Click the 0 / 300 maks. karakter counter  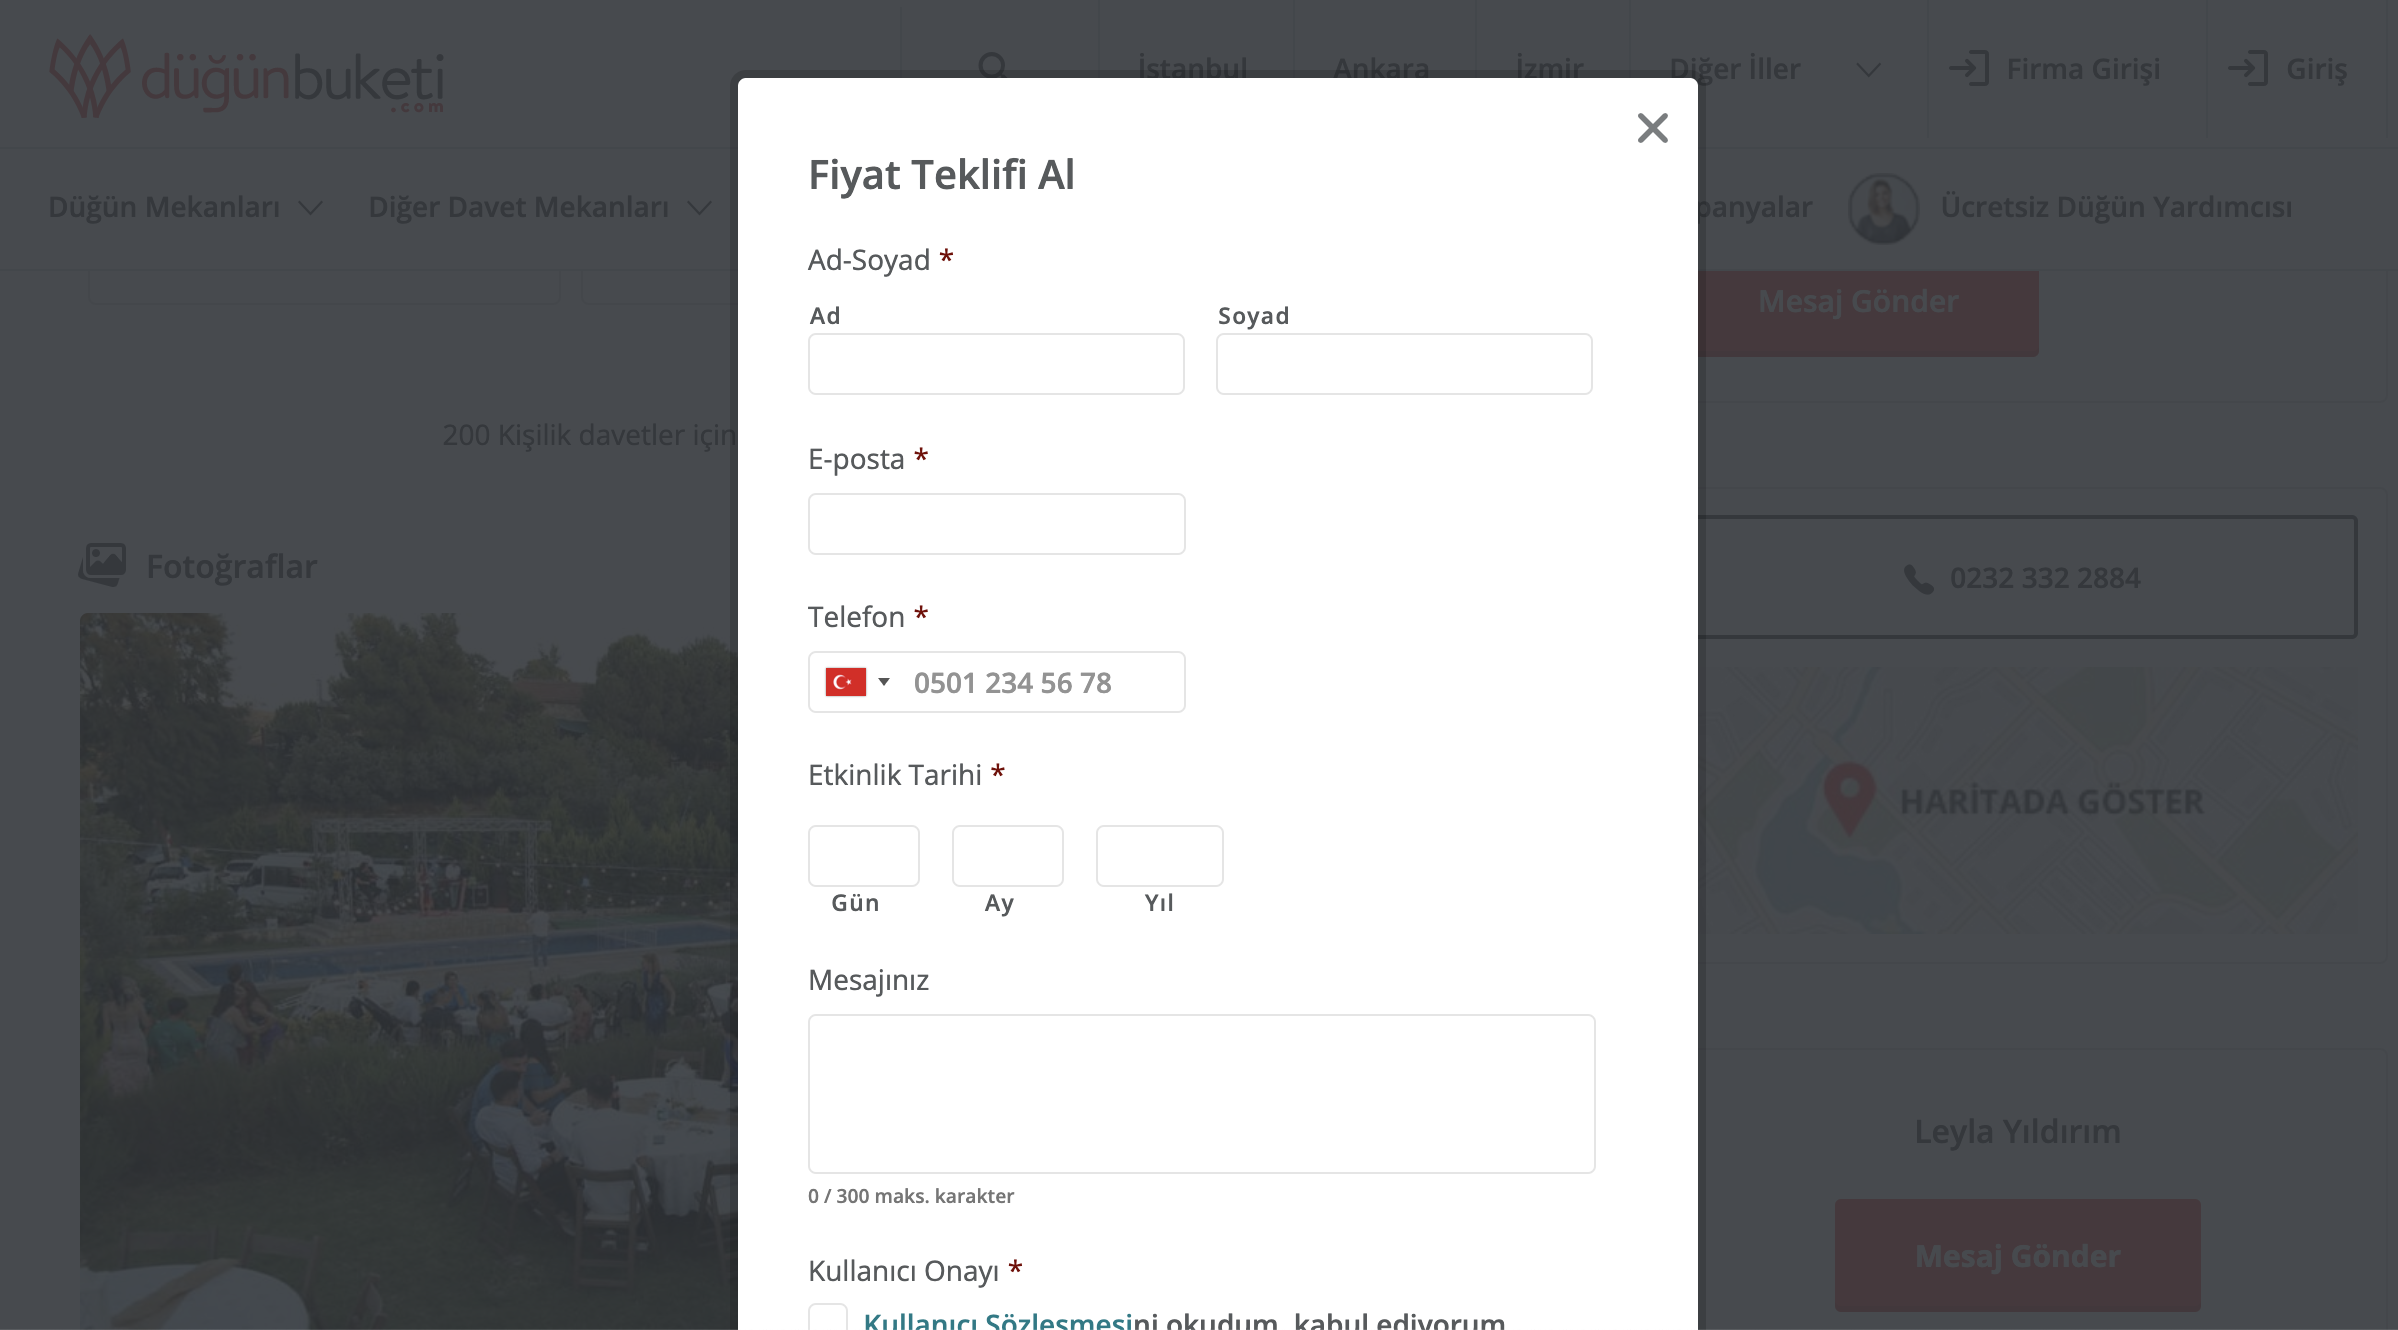(911, 1196)
